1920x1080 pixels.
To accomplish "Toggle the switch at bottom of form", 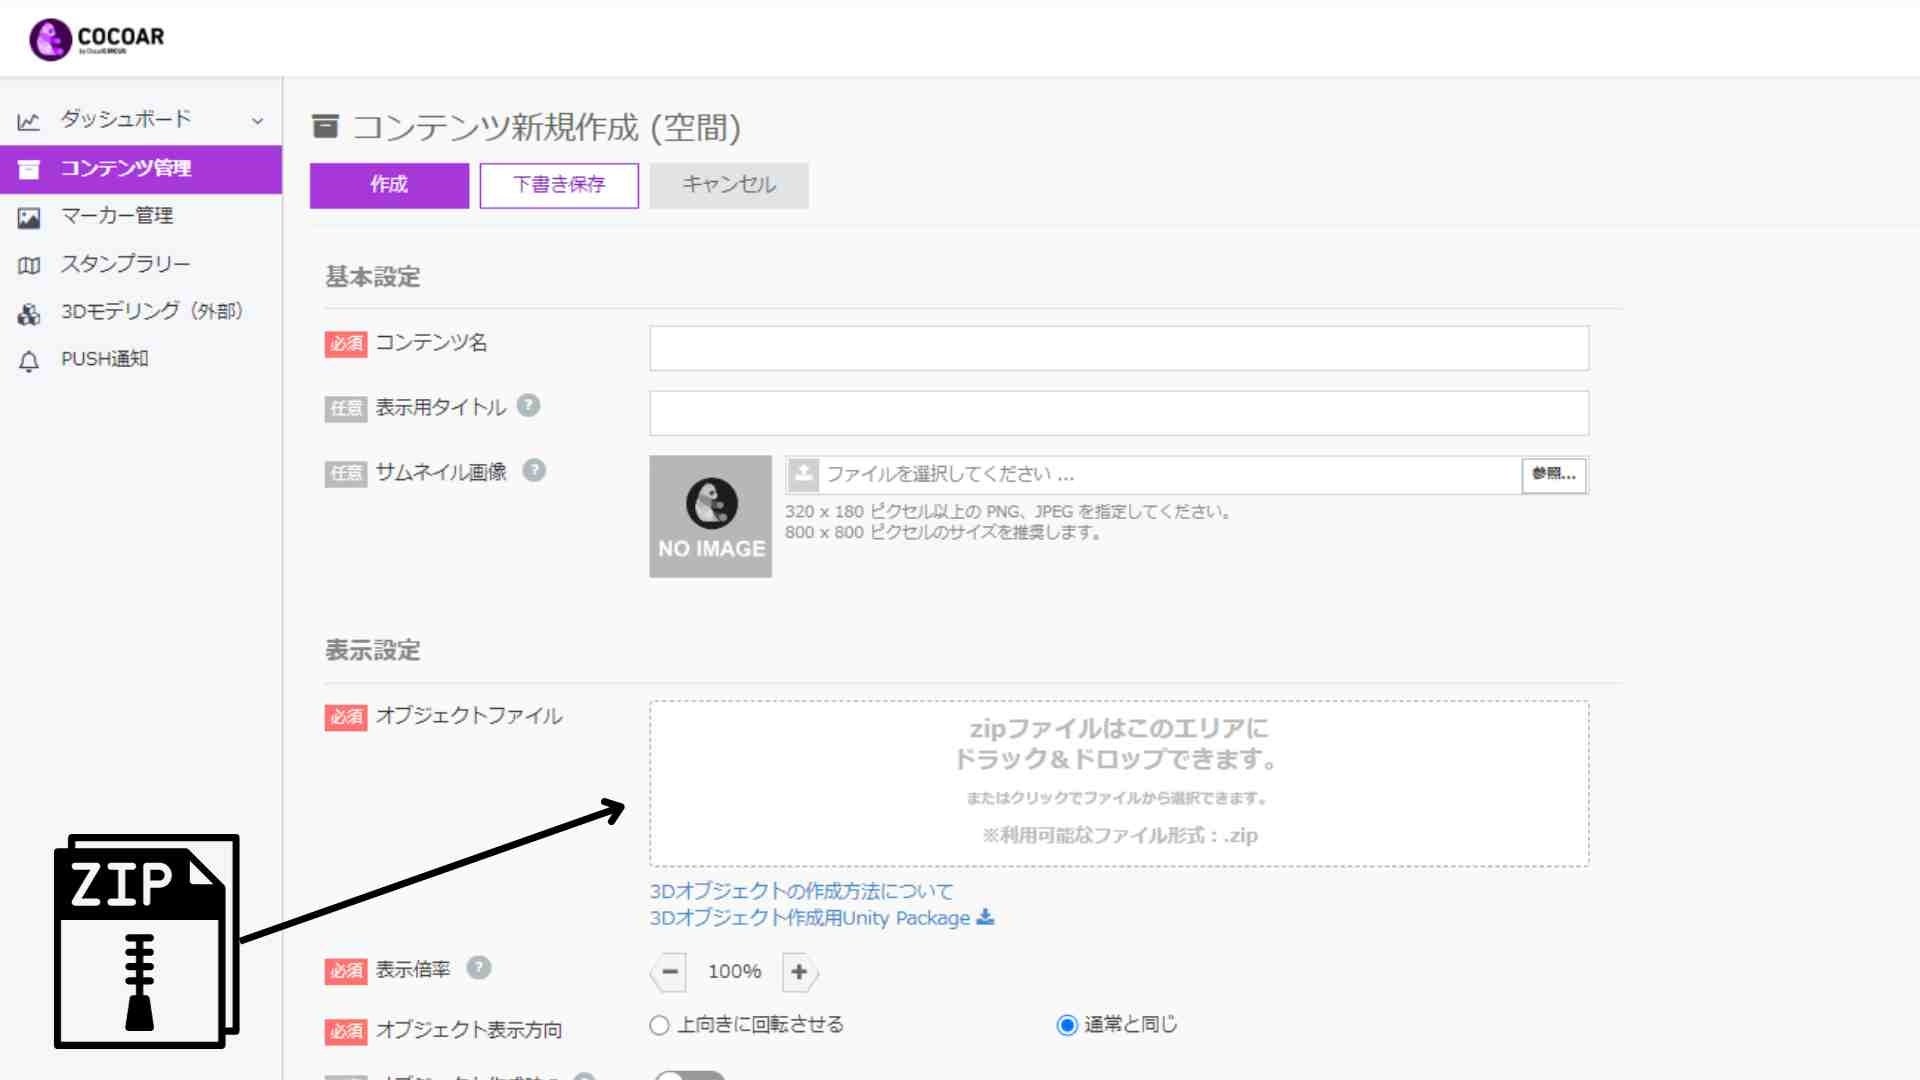I will 690,1076.
